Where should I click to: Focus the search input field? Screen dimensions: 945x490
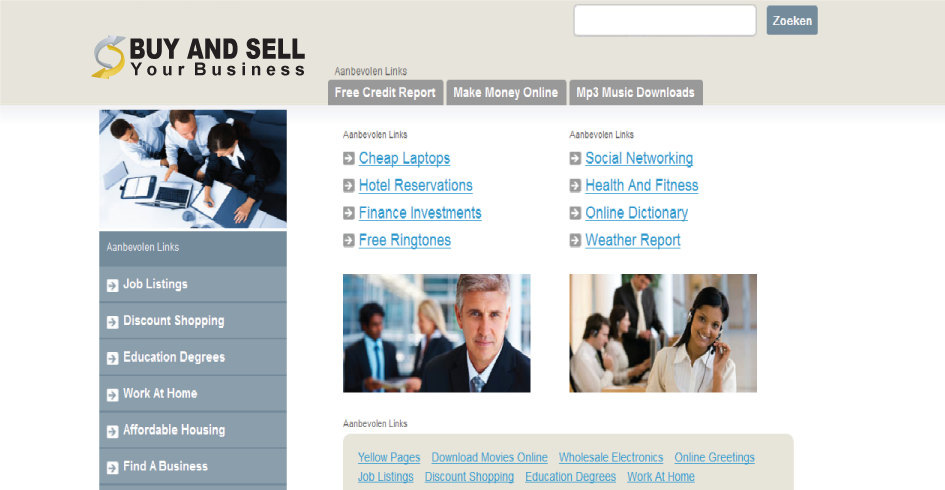coord(665,20)
